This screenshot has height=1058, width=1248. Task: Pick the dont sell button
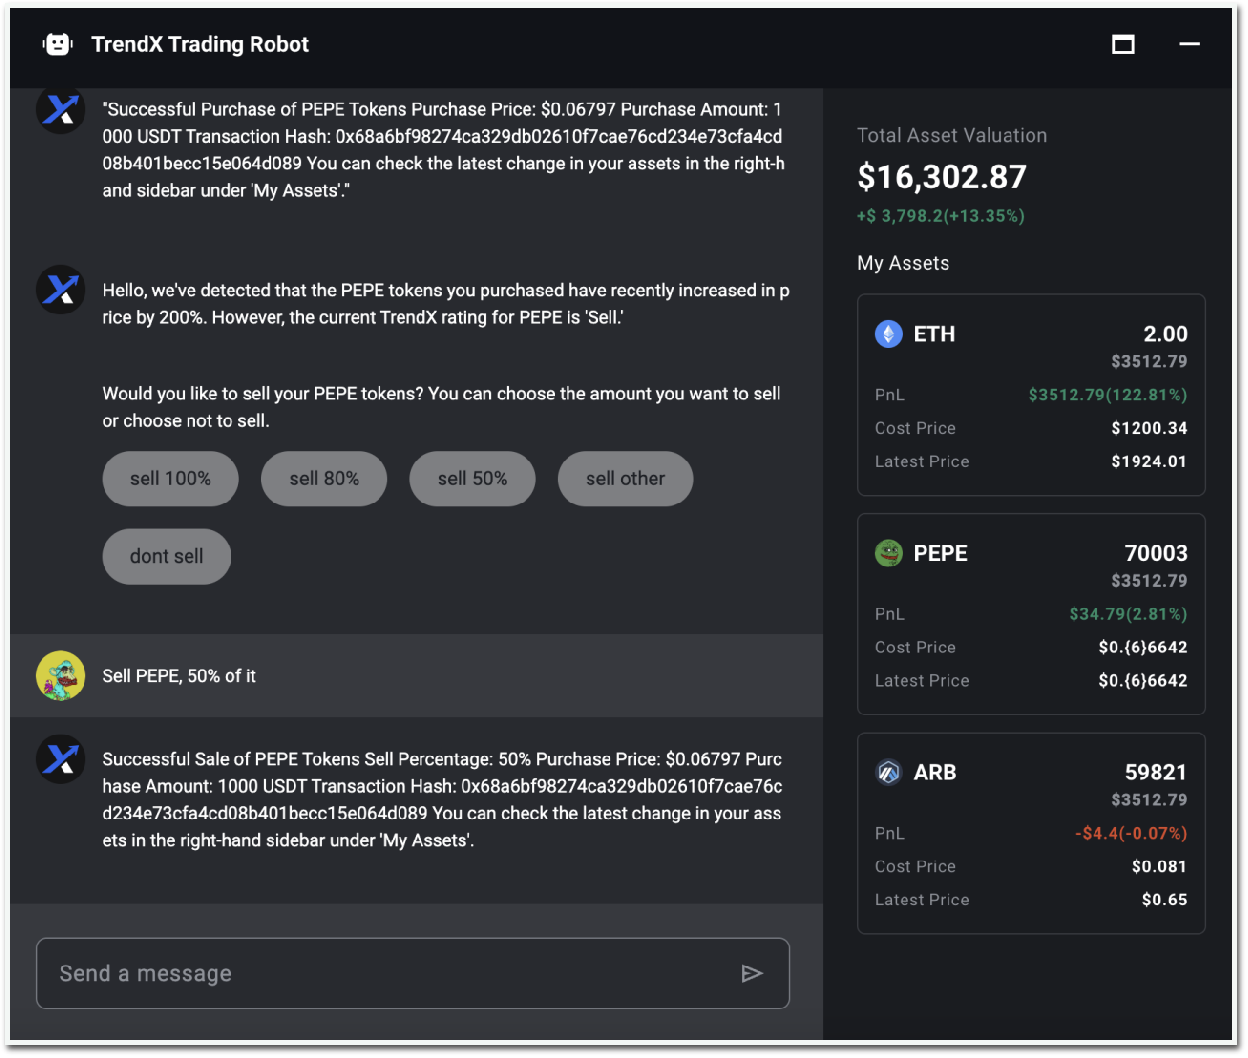click(167, 556)
